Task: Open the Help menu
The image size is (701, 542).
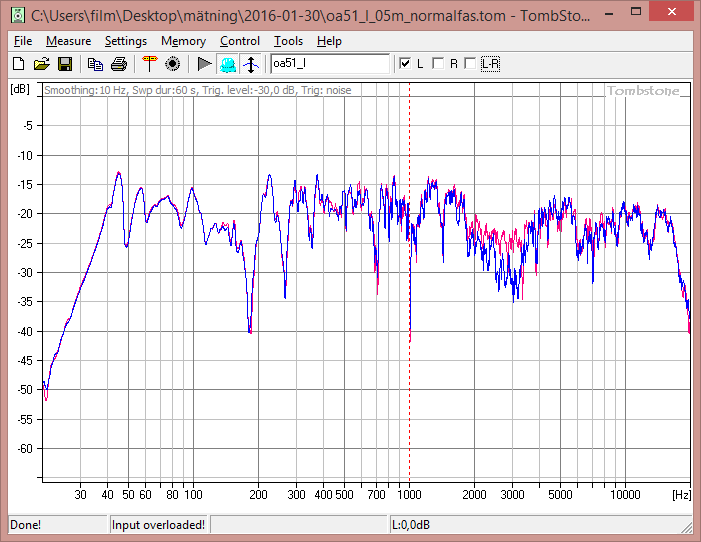Action: [x=329, y=41]
